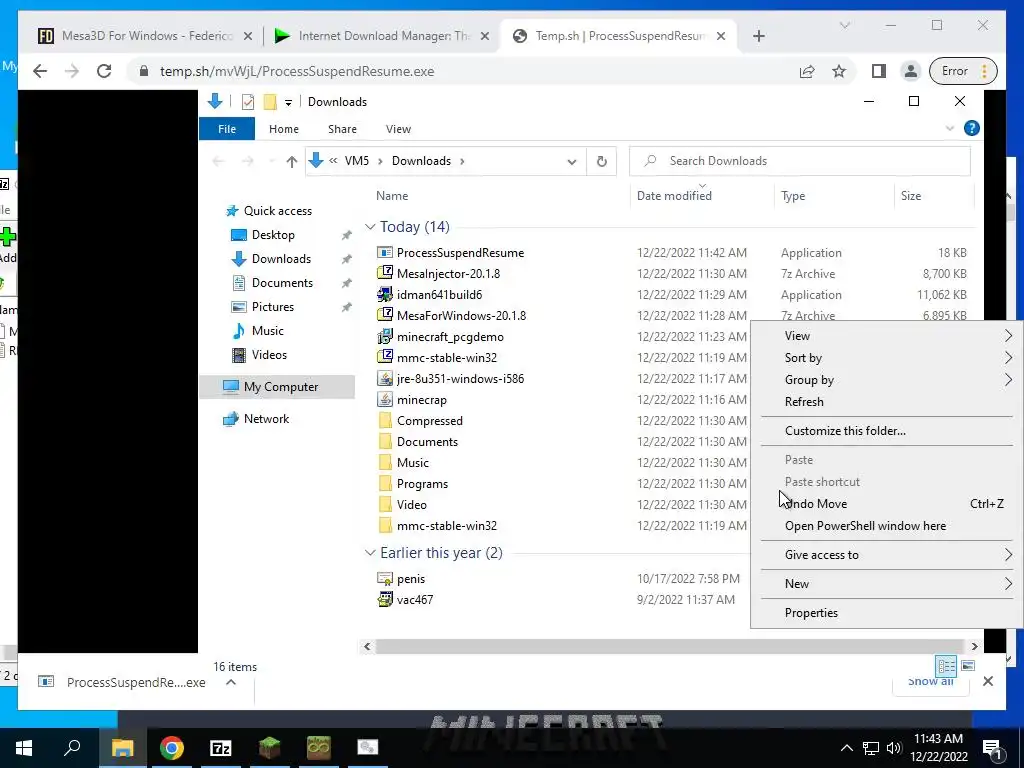The image size is (1024, 768).
Task: Choose Open PowerShell window here
Action: point(886,526)
